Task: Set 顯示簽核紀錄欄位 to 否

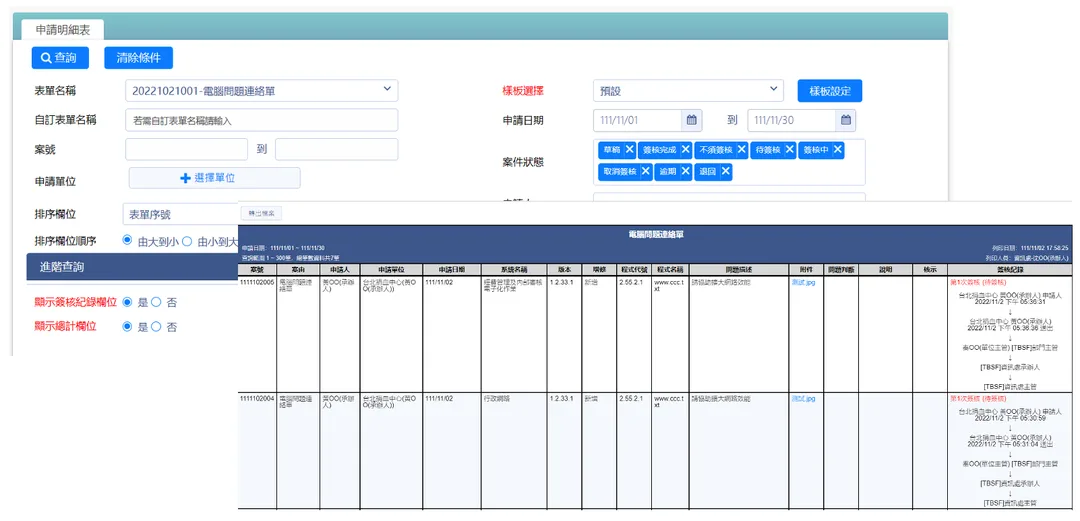Action: point(156,303)
